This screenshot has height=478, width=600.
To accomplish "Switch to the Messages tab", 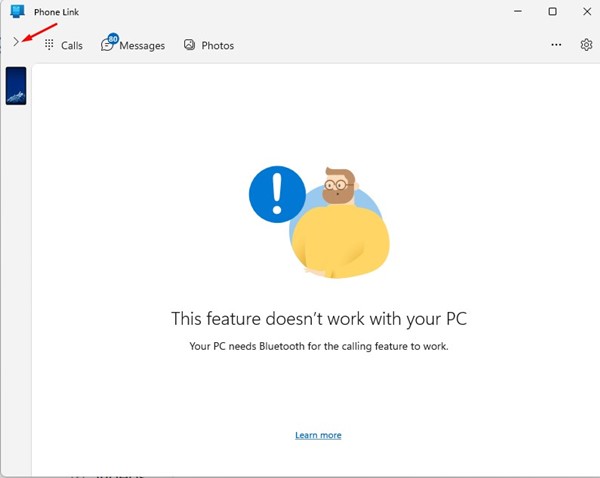I will point(133,44).
